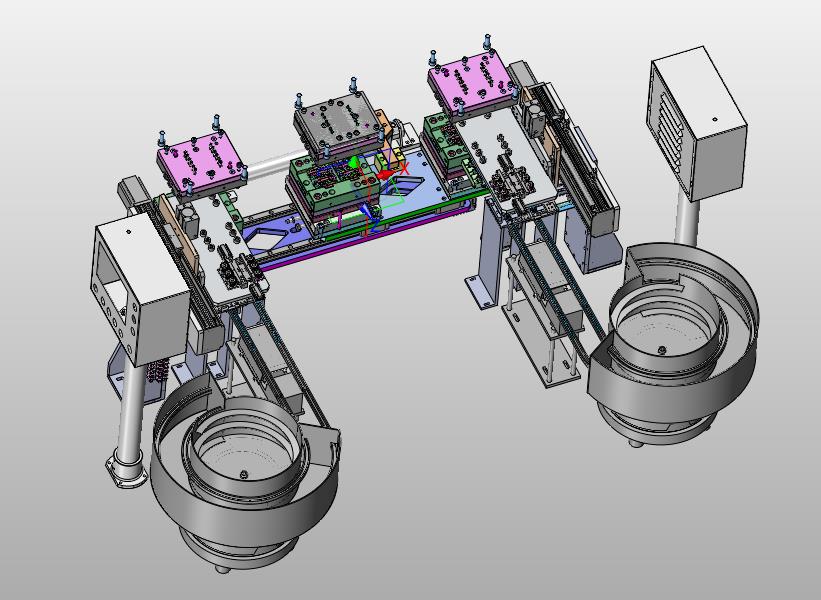Select the left vibratory bowl feeder

245,475
